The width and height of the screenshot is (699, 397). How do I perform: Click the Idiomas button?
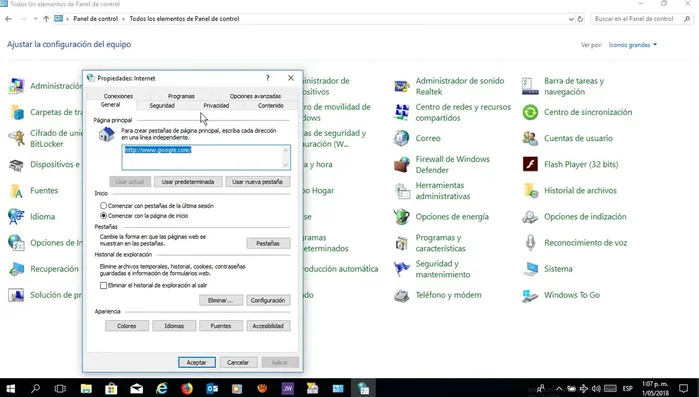point(174,326)
